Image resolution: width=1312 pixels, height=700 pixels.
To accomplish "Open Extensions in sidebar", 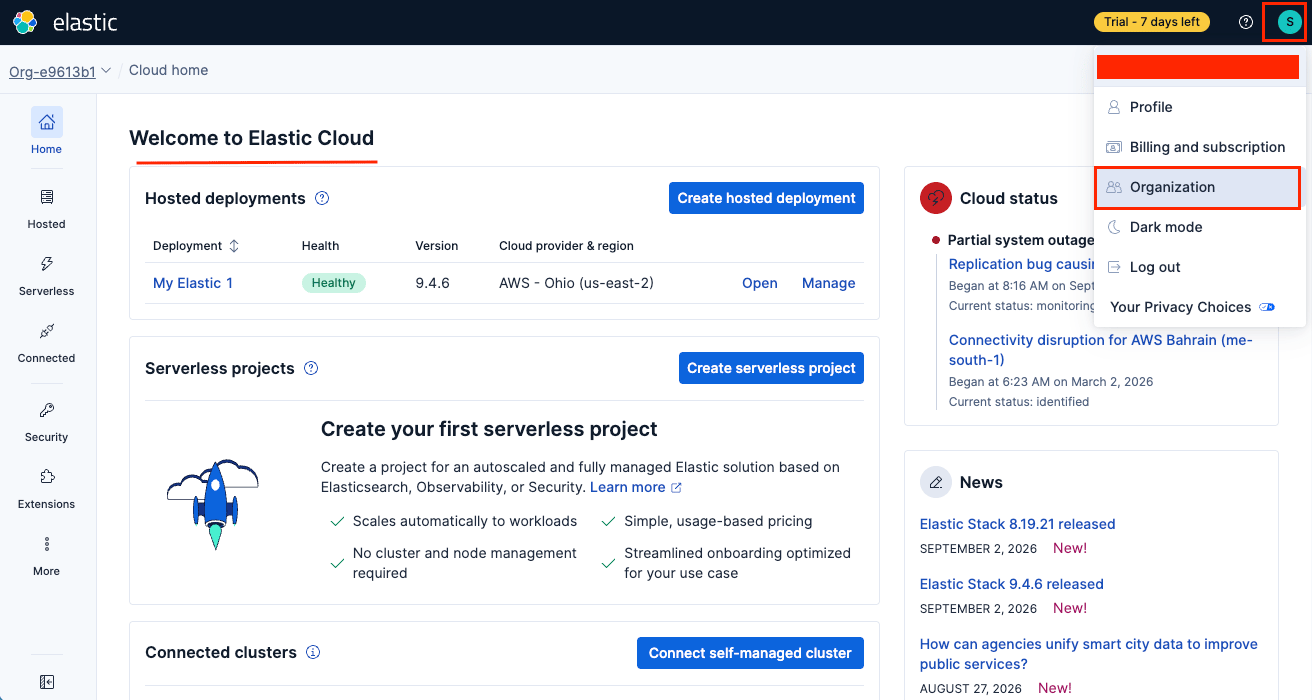I will [x=46, y=488].
